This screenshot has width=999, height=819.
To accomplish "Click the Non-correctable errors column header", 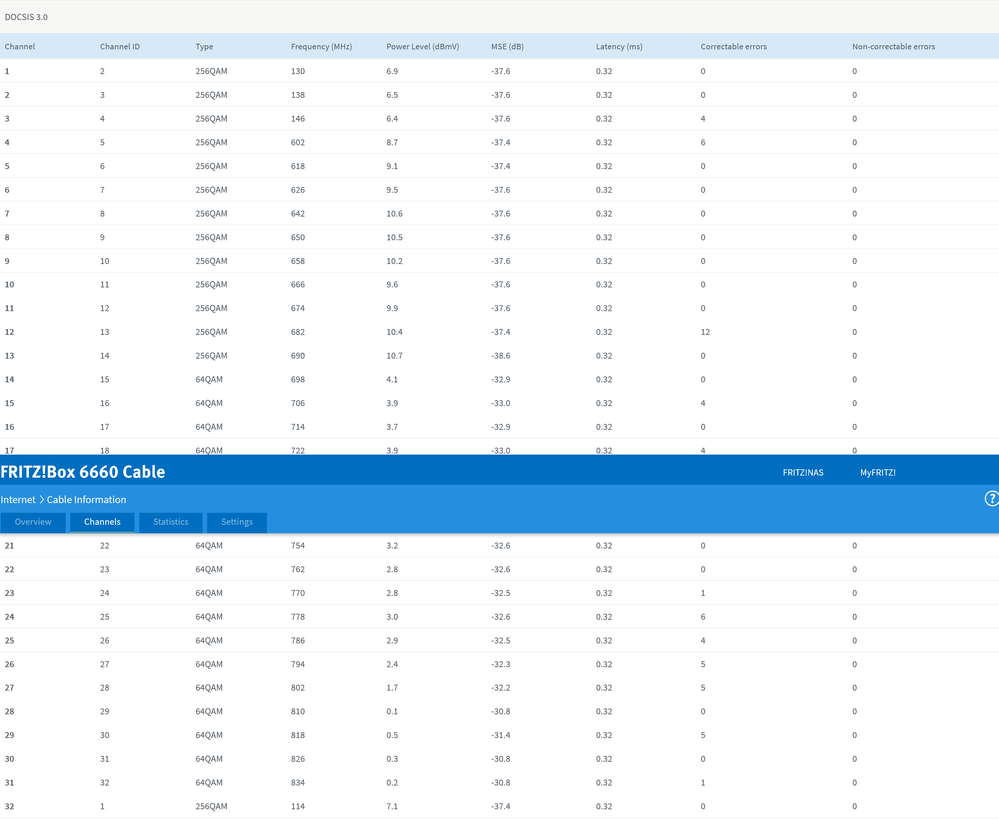I will pyautogui.click(x=893, y=47).
